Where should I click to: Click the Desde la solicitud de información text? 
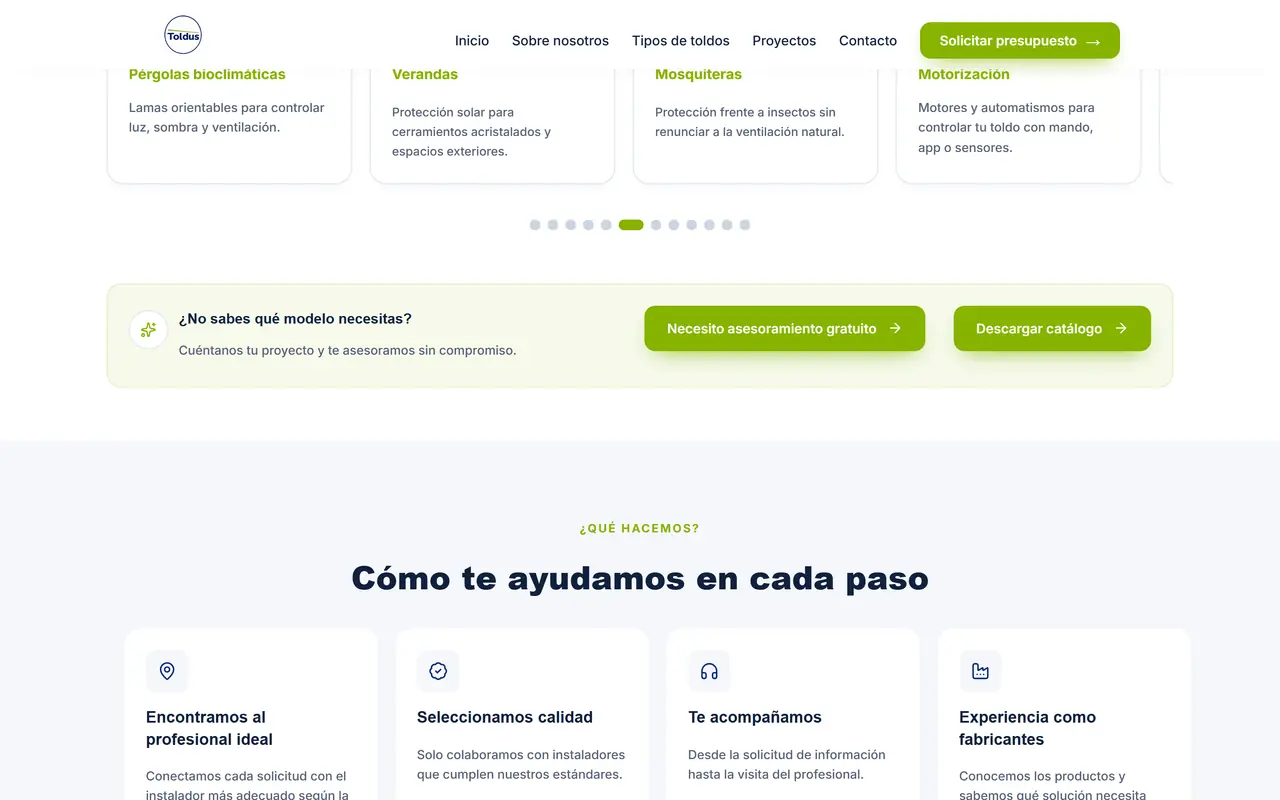[x=787, y=765]
